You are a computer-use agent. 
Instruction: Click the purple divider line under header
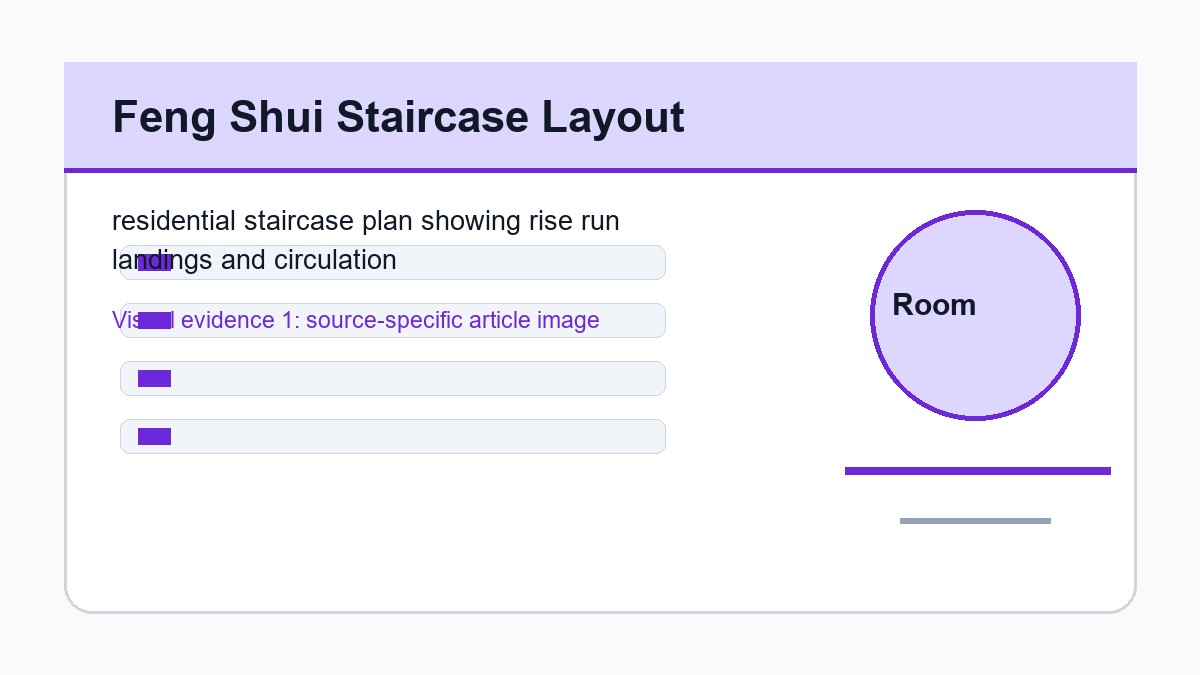point(600,170)
